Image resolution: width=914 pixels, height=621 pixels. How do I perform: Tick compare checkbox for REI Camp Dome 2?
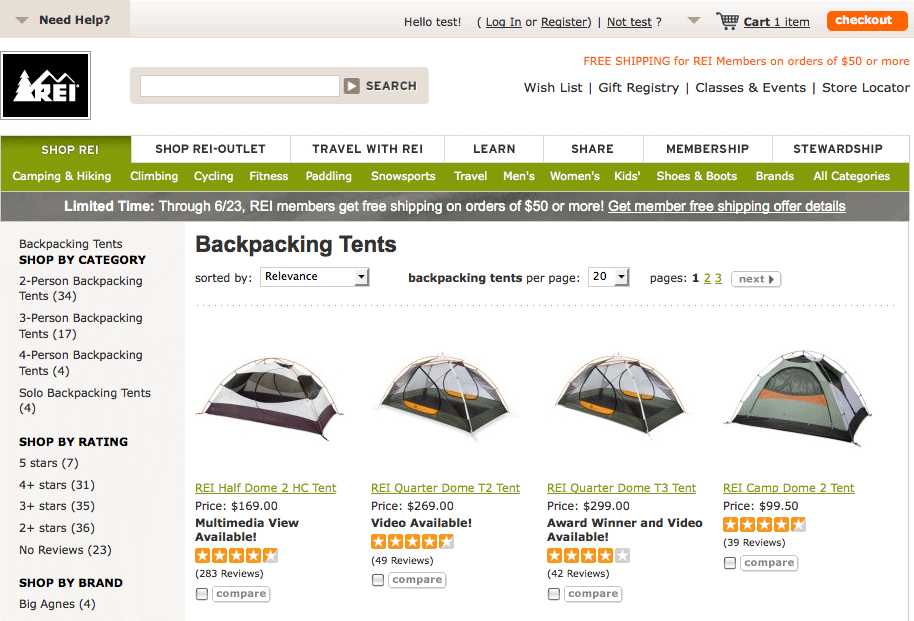(x=730, y=563)
